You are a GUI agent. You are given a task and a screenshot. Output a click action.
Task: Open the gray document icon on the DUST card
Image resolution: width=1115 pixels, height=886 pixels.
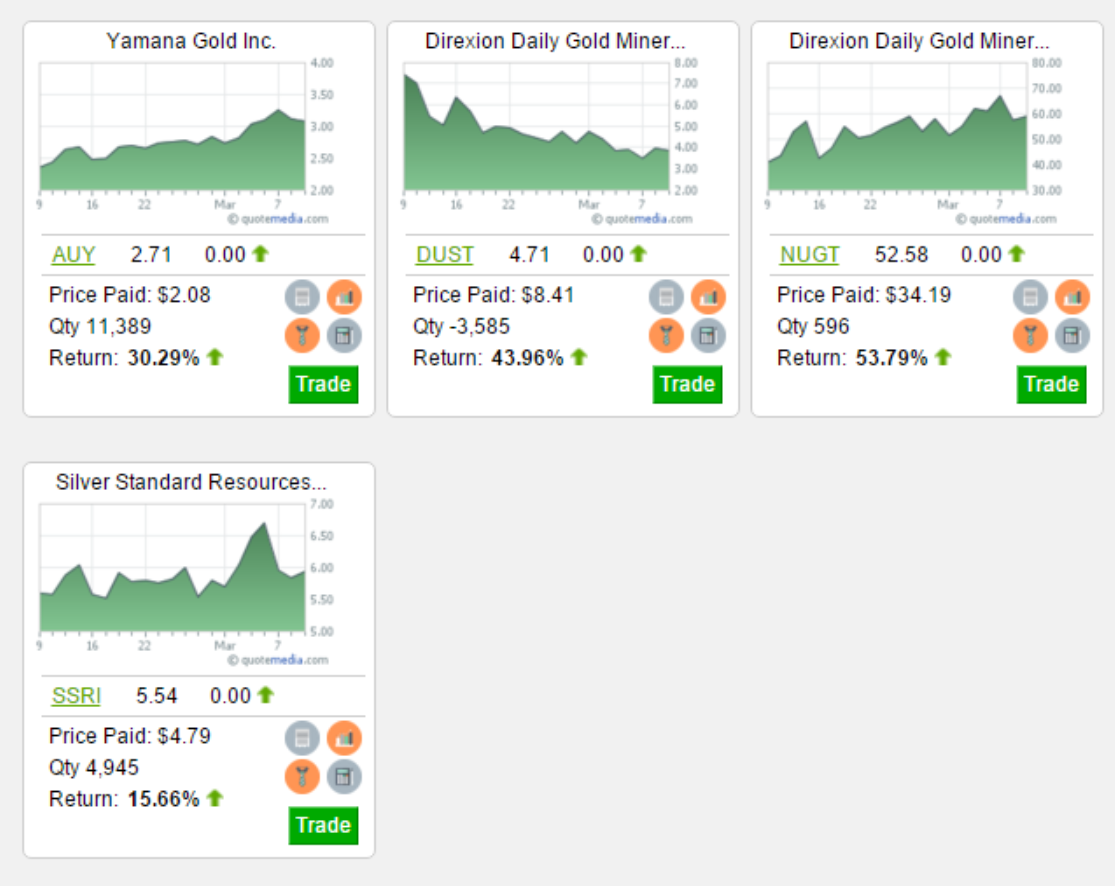click(x=666, y=297)
